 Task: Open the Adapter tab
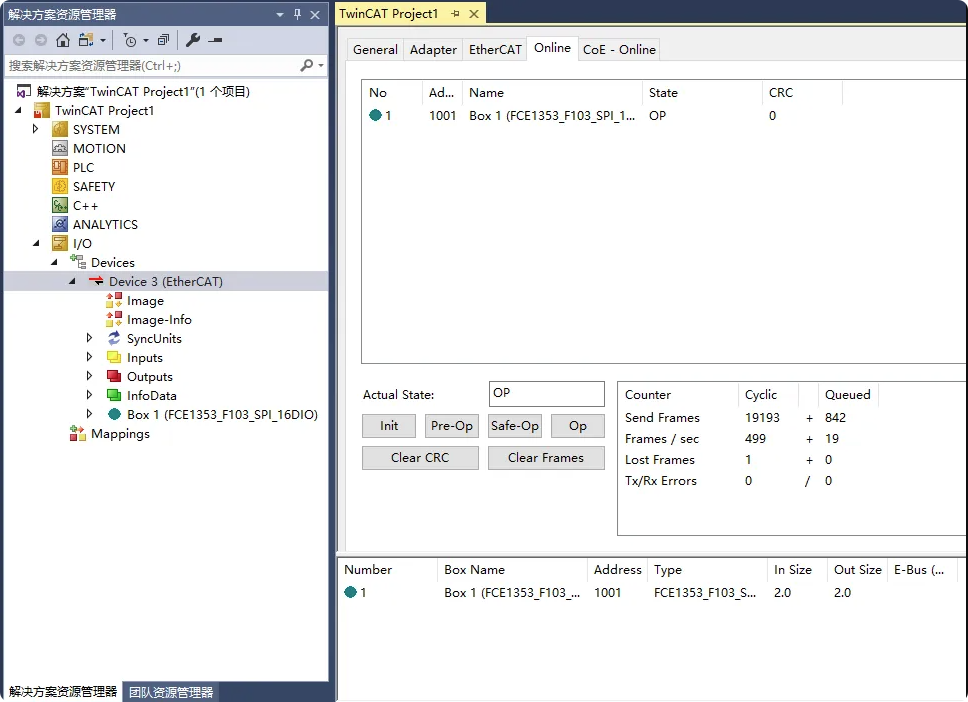tap(433, 49)
